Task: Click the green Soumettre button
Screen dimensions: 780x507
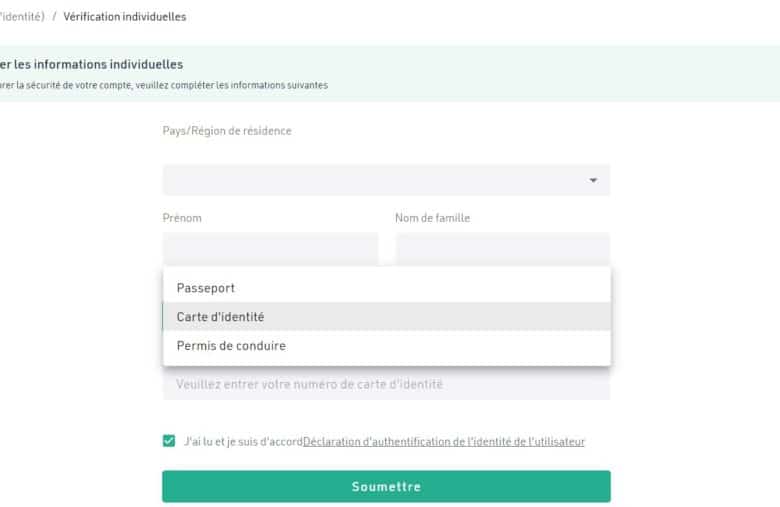Action: pos(386,486)
